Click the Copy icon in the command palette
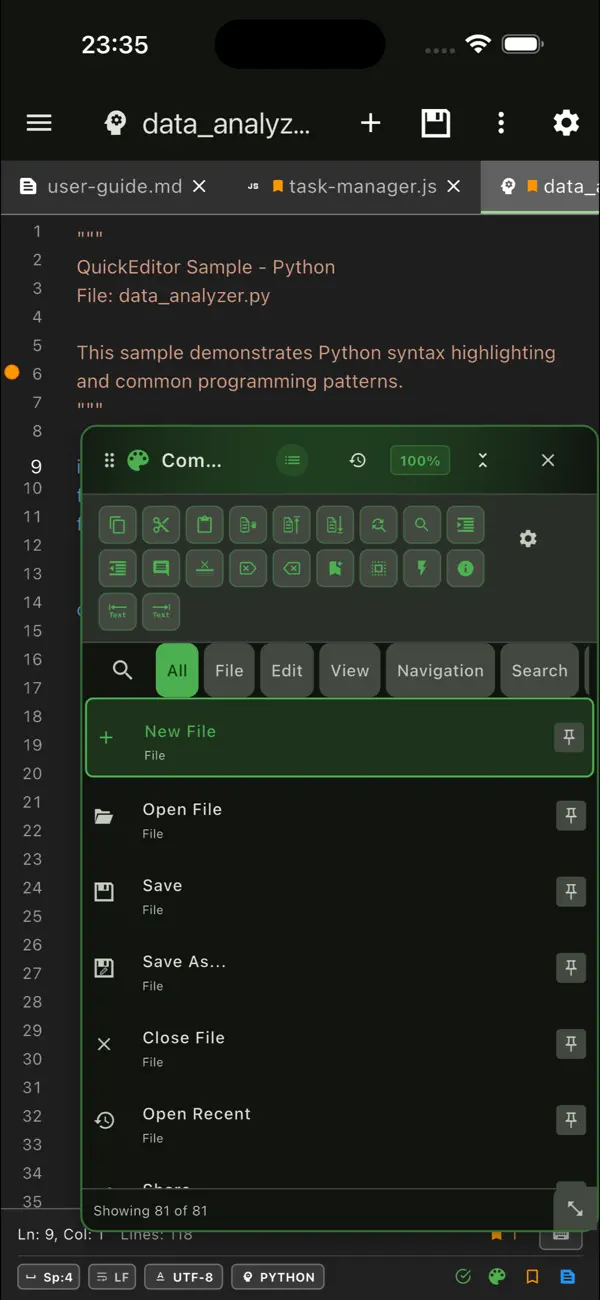600x1300 pixels. pos(117,525)
